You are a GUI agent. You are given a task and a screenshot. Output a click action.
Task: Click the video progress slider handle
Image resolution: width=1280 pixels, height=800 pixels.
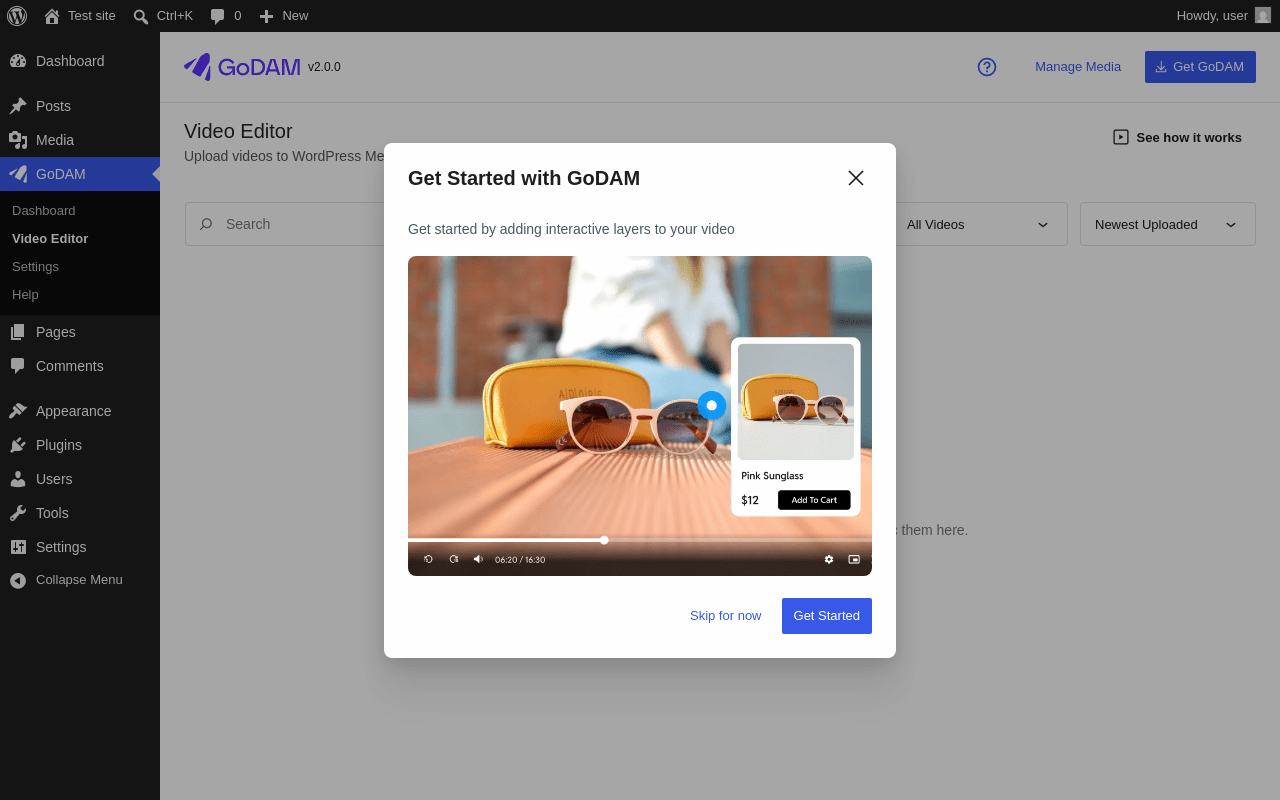[604, 540]
